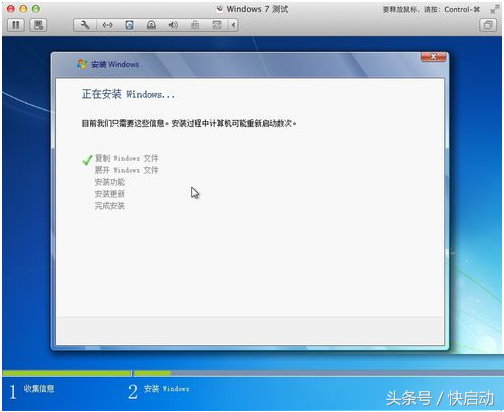
Task: Click the '安装功能' step text
Action: click(x=110, y=182)
